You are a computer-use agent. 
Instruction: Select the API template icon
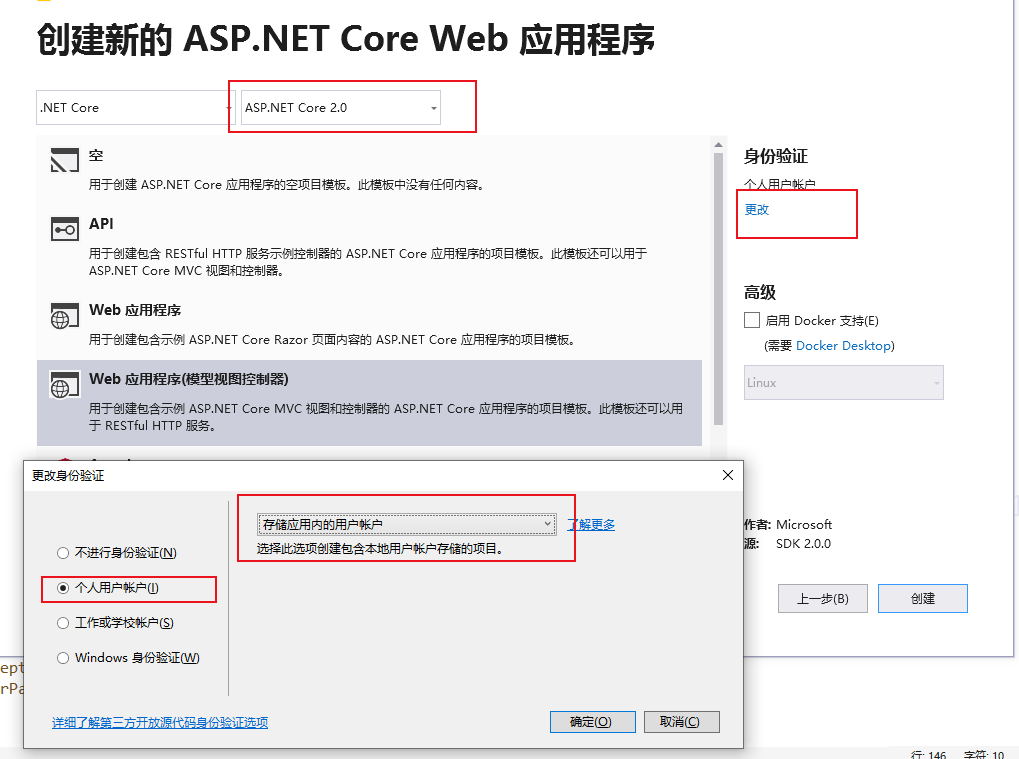[64, 229]
